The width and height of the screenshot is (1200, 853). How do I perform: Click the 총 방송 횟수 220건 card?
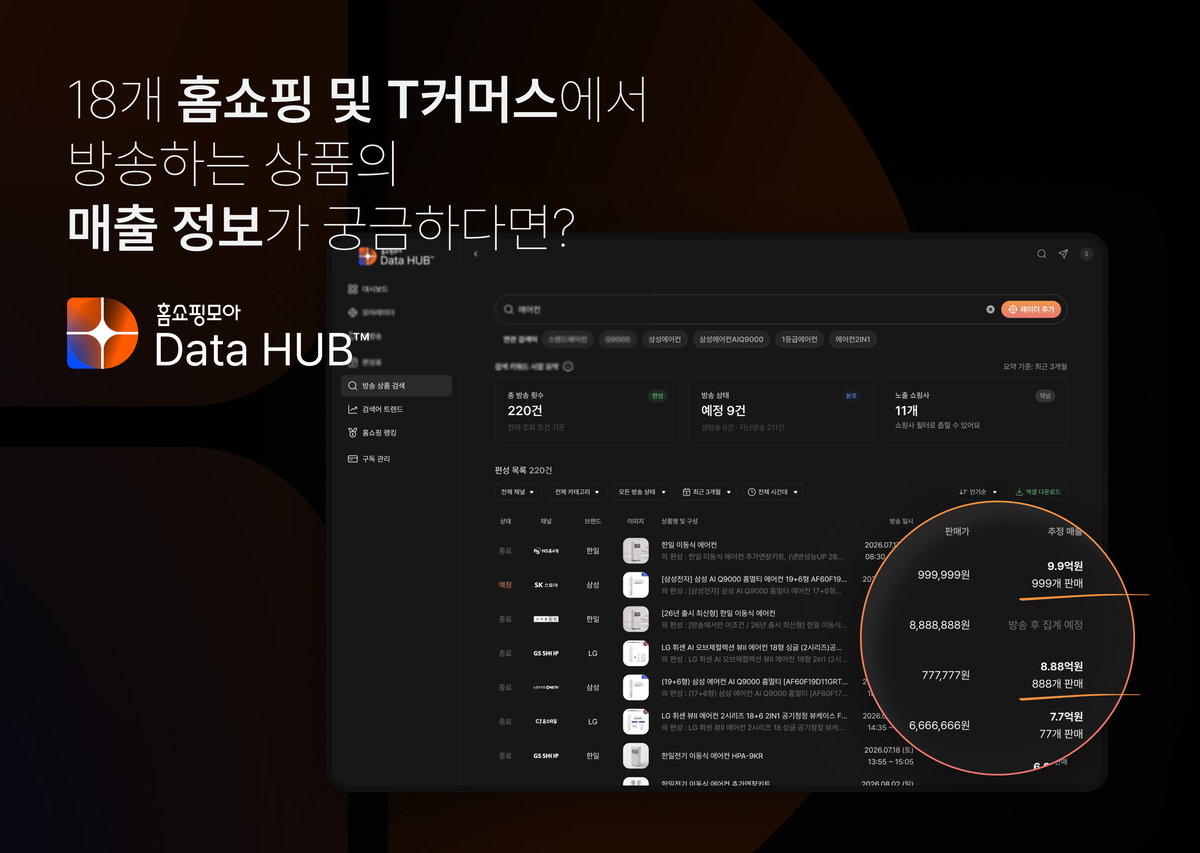(x=587, y=411)
